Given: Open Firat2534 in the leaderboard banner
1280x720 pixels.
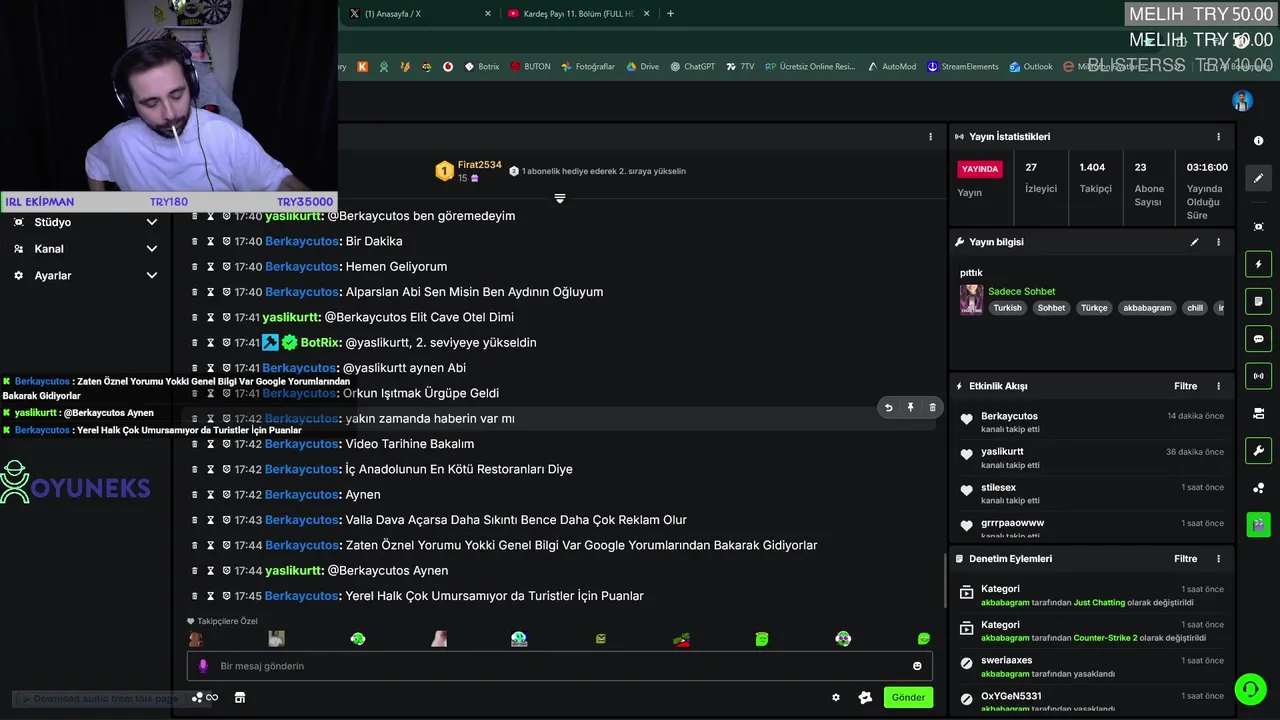Looking at the screenshot, I should pos(479,165).
